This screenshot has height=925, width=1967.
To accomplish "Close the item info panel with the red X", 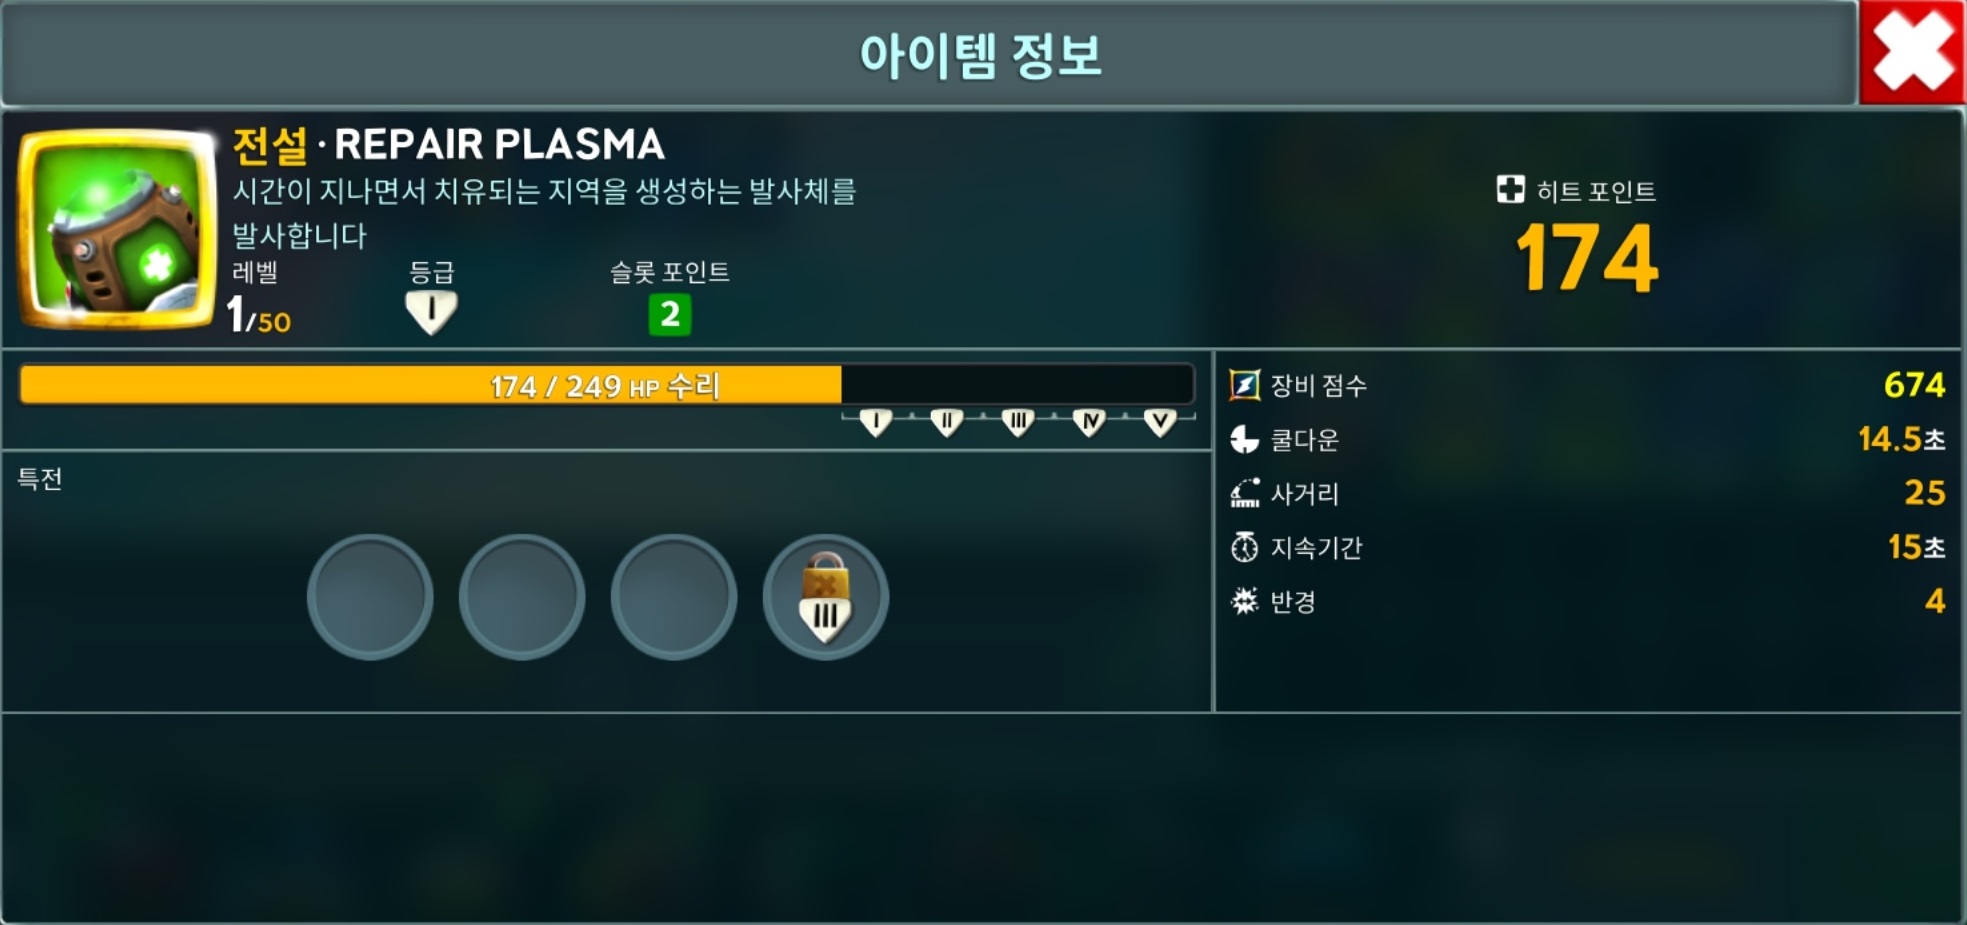I will 1912,52.
